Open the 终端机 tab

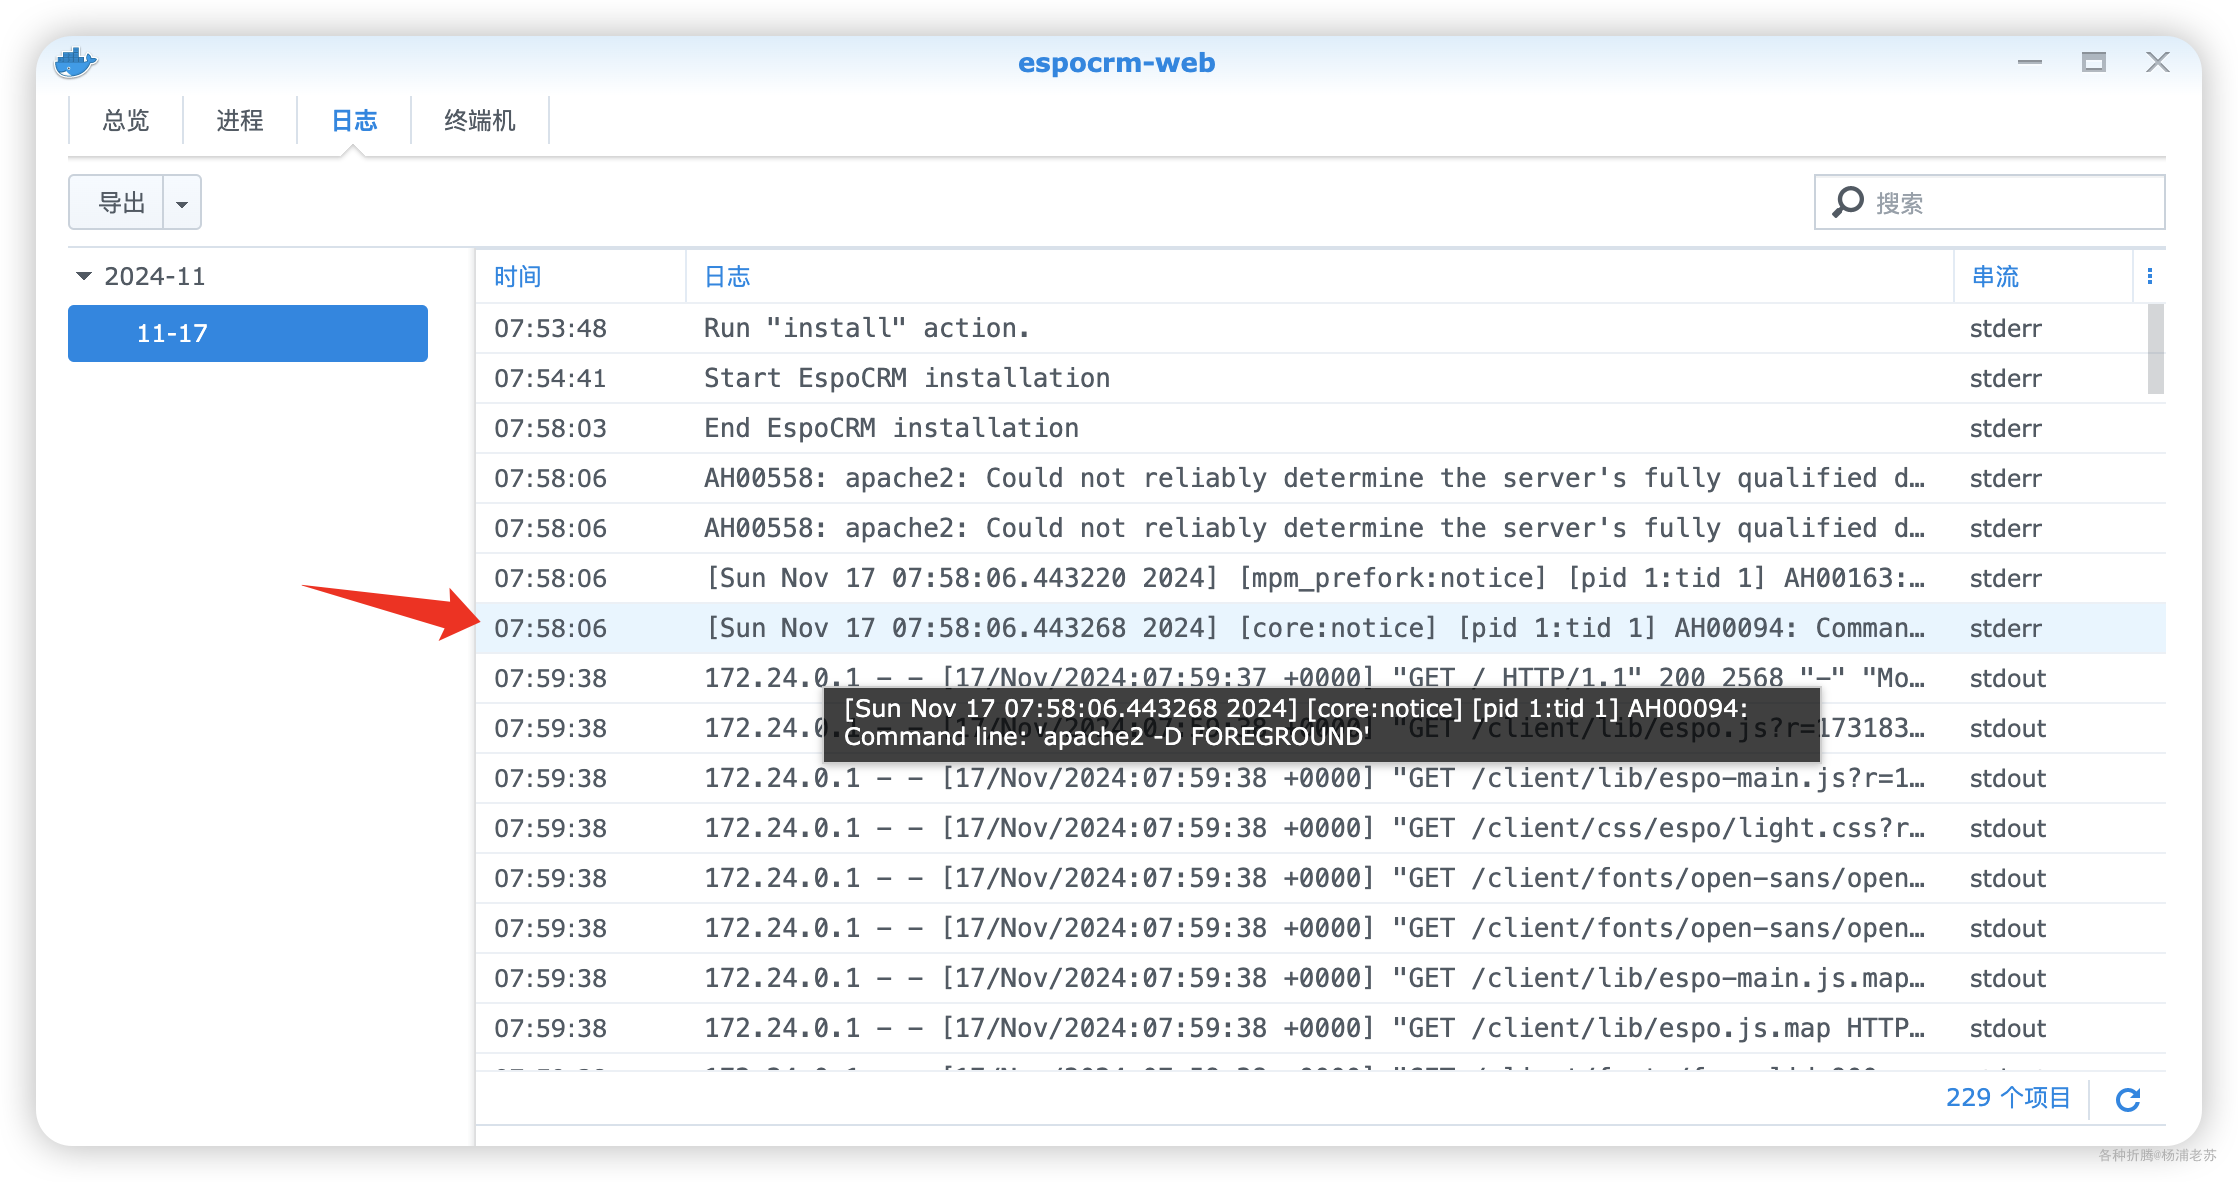[x=480, y=121]
